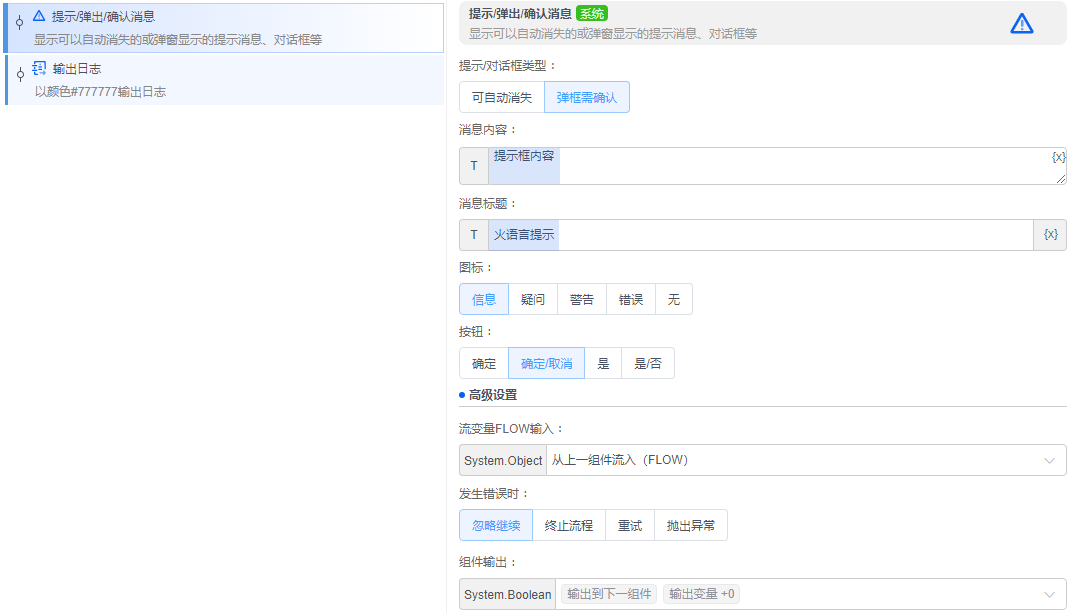This screenshot has width=1070, height=613.
Task: Click the 终止流程 error handling button
Action: (568, 524)
